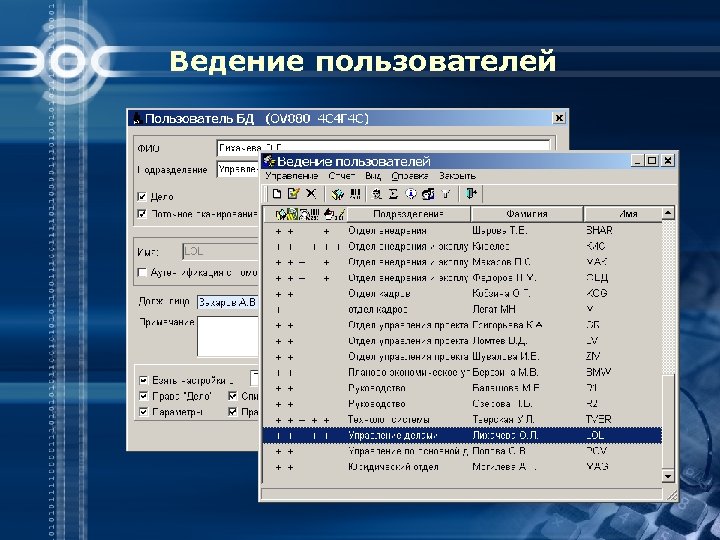Select row Попова С.В.
The width and height of the screenshot is (720, 540).
pos(462,451)
